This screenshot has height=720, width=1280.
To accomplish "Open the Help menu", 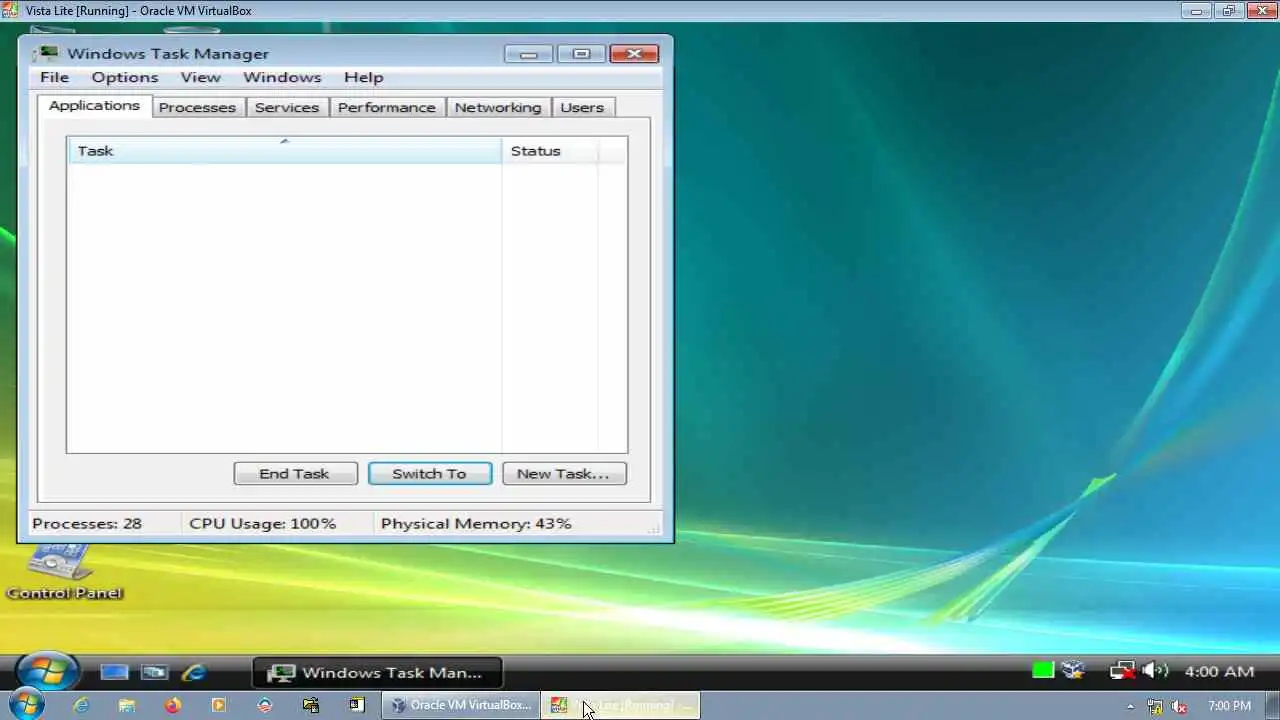I will [363, 77].
